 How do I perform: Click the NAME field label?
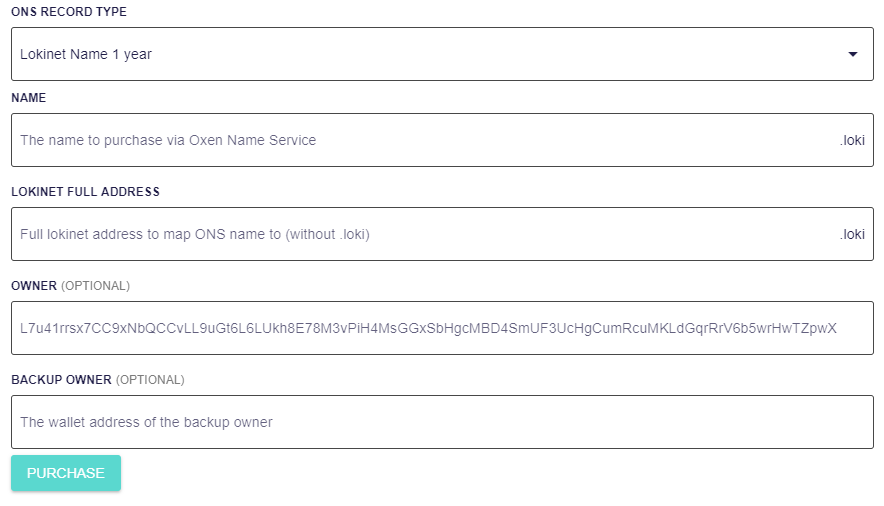pos(28,98)
